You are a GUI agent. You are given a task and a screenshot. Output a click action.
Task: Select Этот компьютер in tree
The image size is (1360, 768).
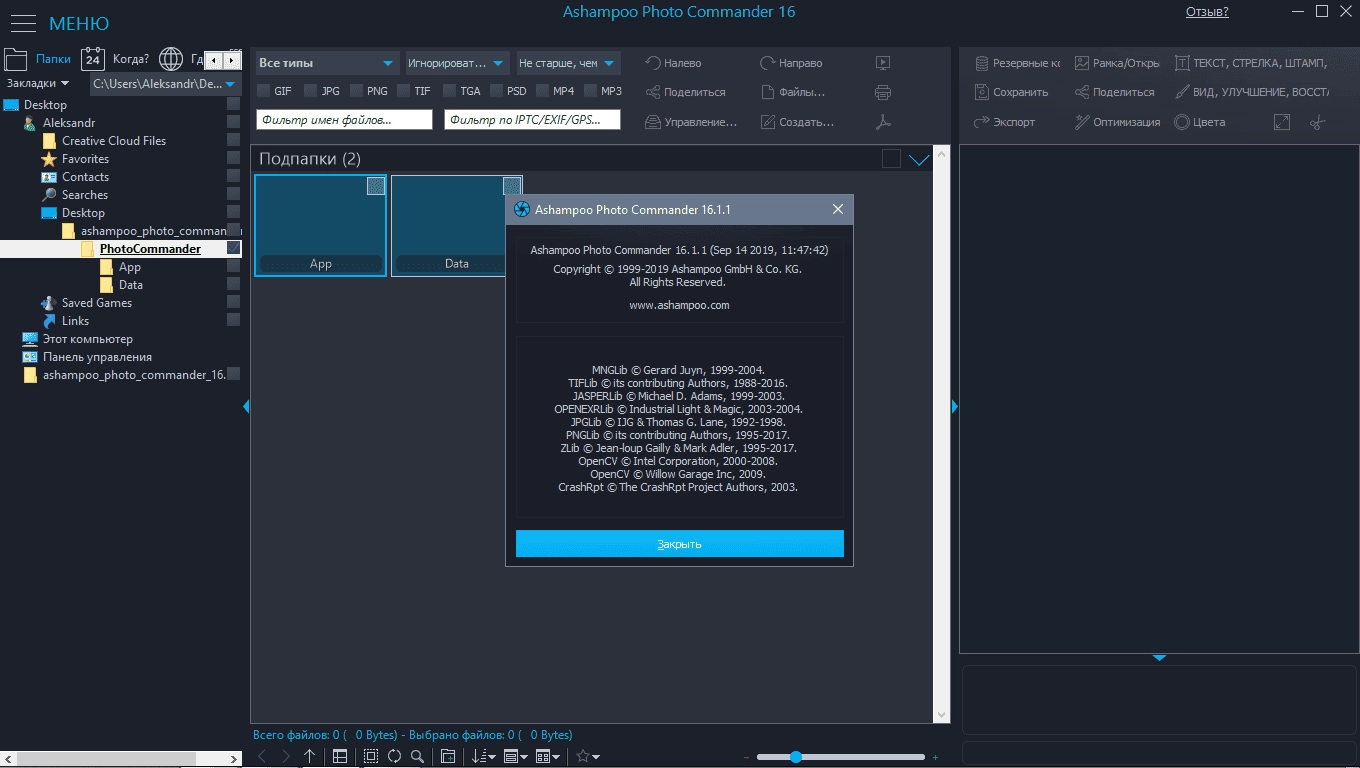click(x=87, y=339)
